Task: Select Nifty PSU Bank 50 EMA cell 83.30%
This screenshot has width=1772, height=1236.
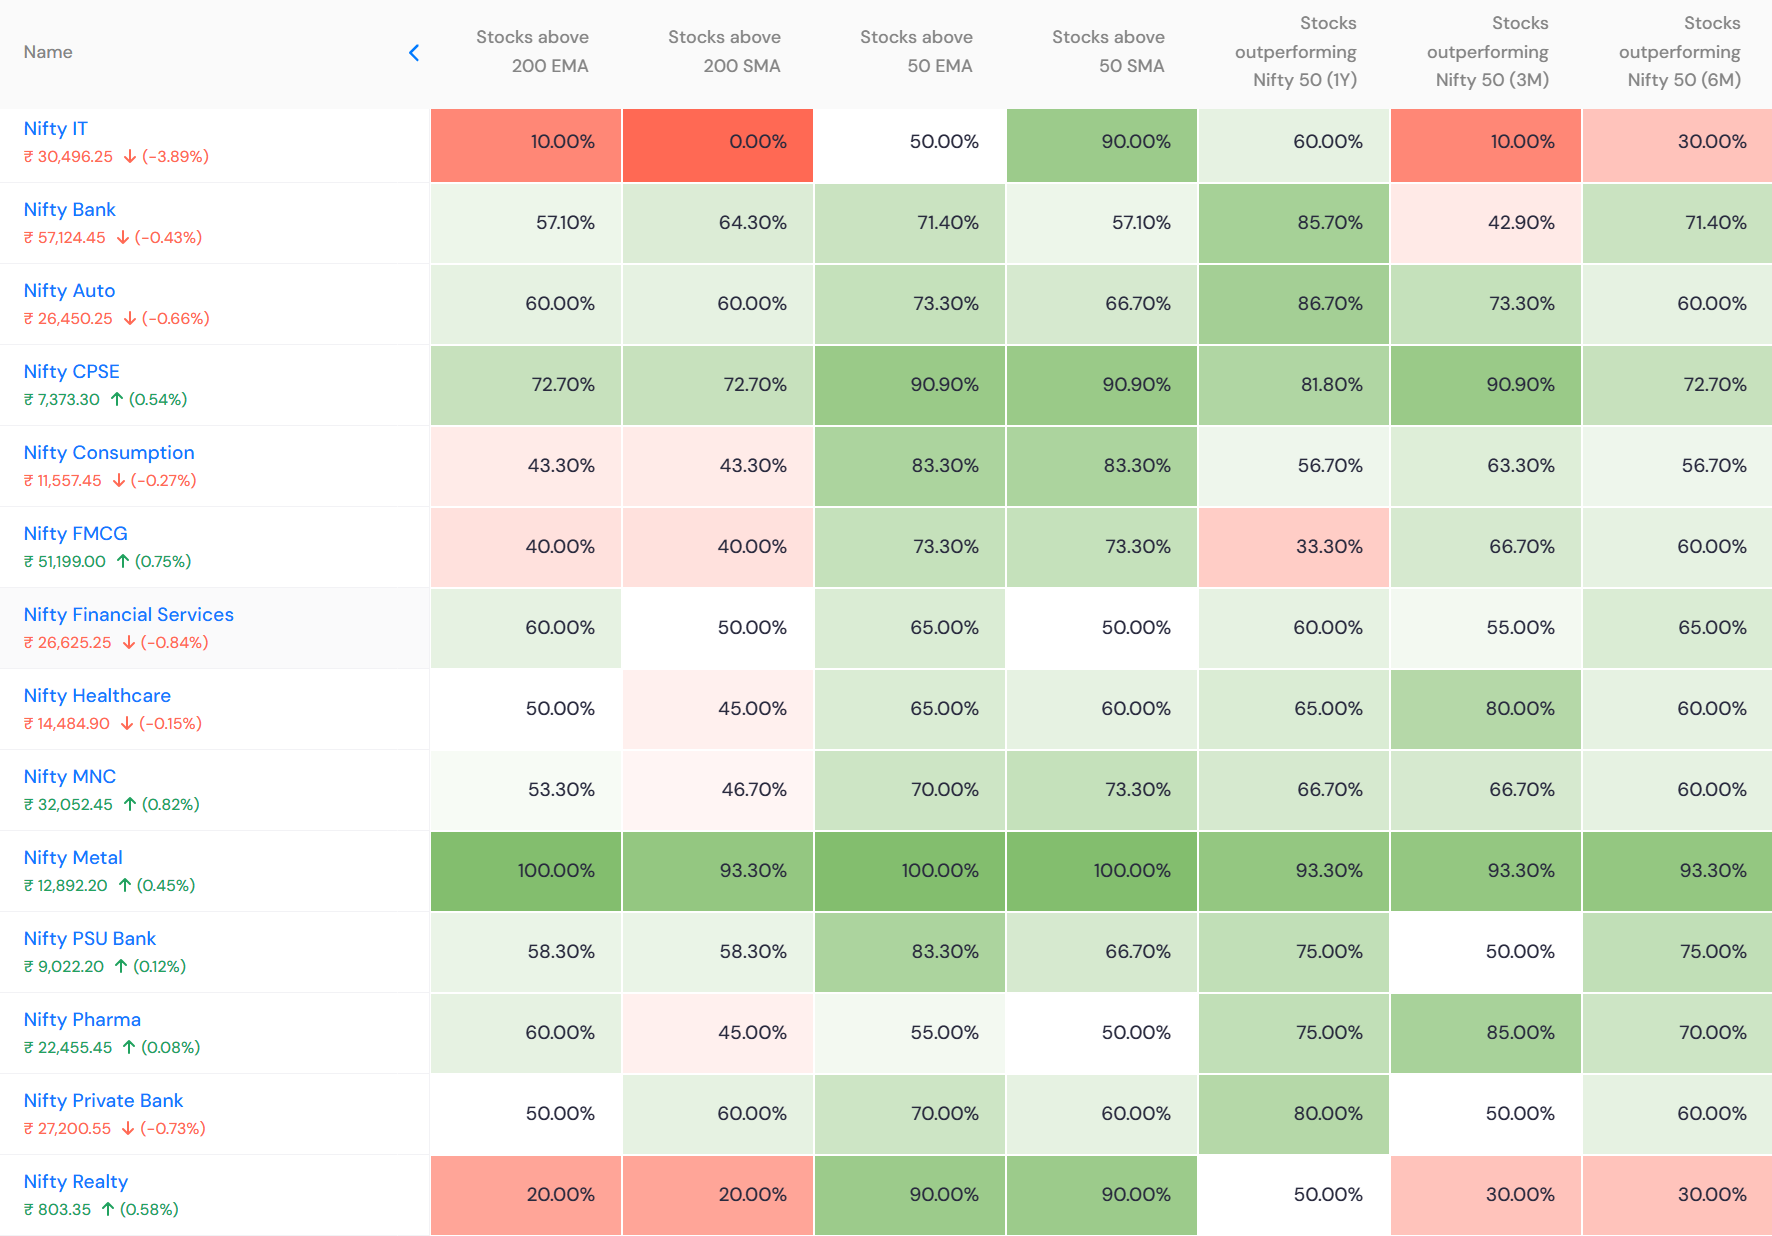Action: pyautogui.click(x=910, y=953)
